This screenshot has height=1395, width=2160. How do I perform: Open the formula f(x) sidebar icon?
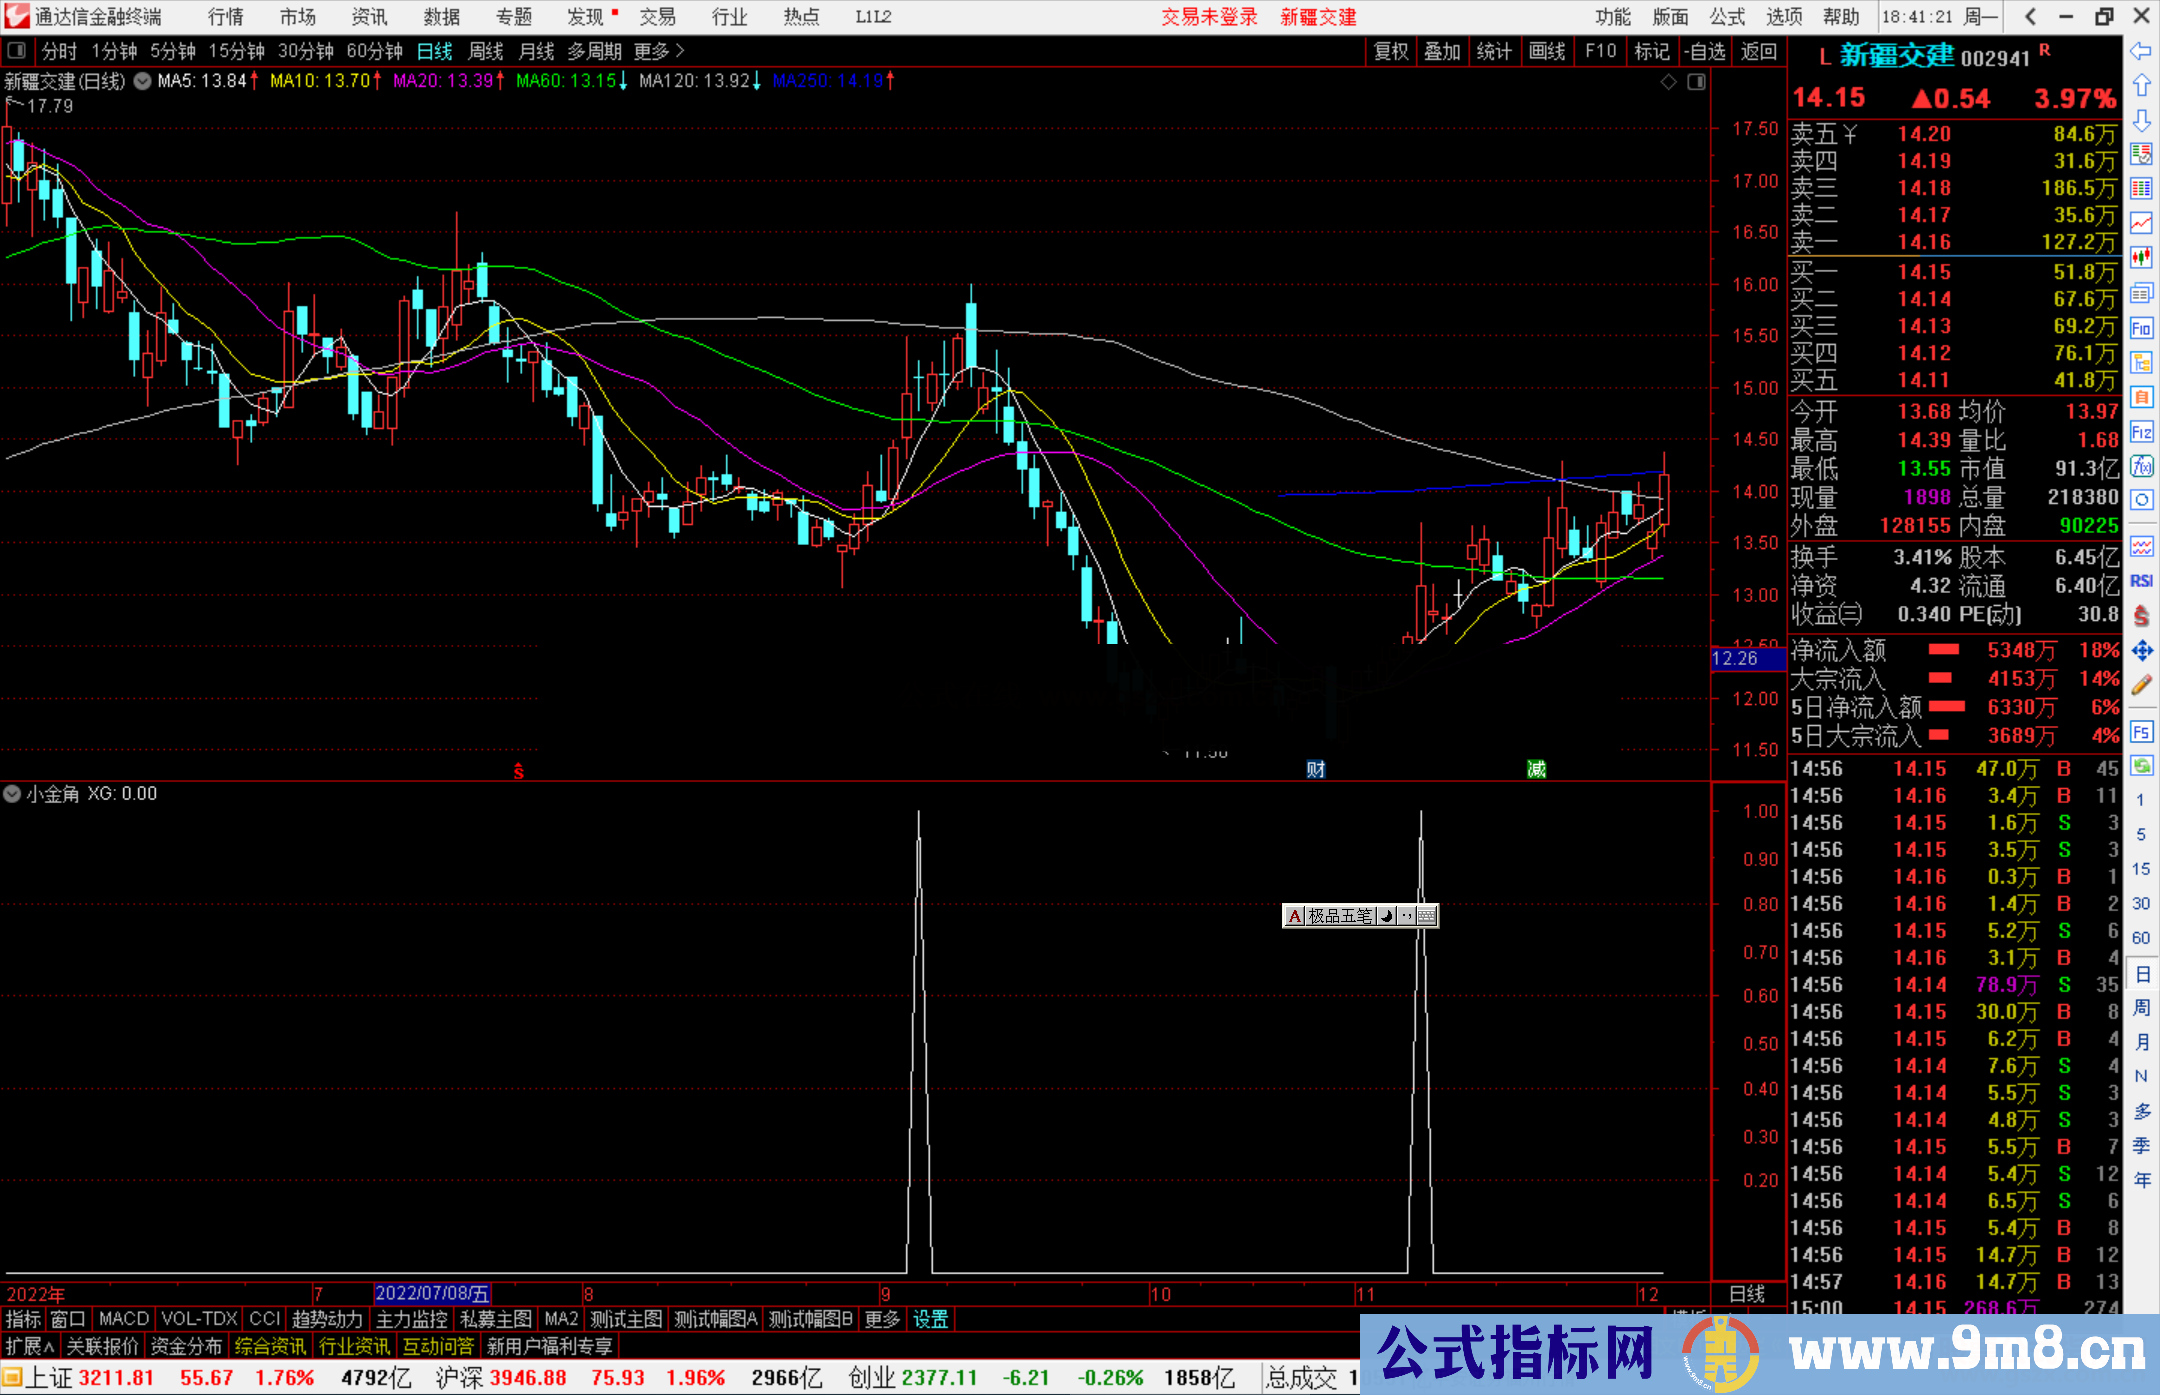(x=2141, y=466)
